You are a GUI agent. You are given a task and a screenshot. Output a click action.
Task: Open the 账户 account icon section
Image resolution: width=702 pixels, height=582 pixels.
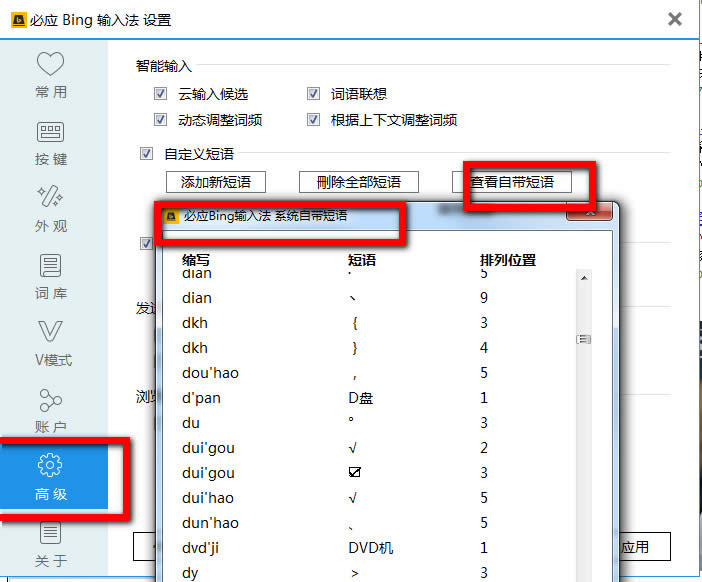pyautogui.click(x=51, y=411)
